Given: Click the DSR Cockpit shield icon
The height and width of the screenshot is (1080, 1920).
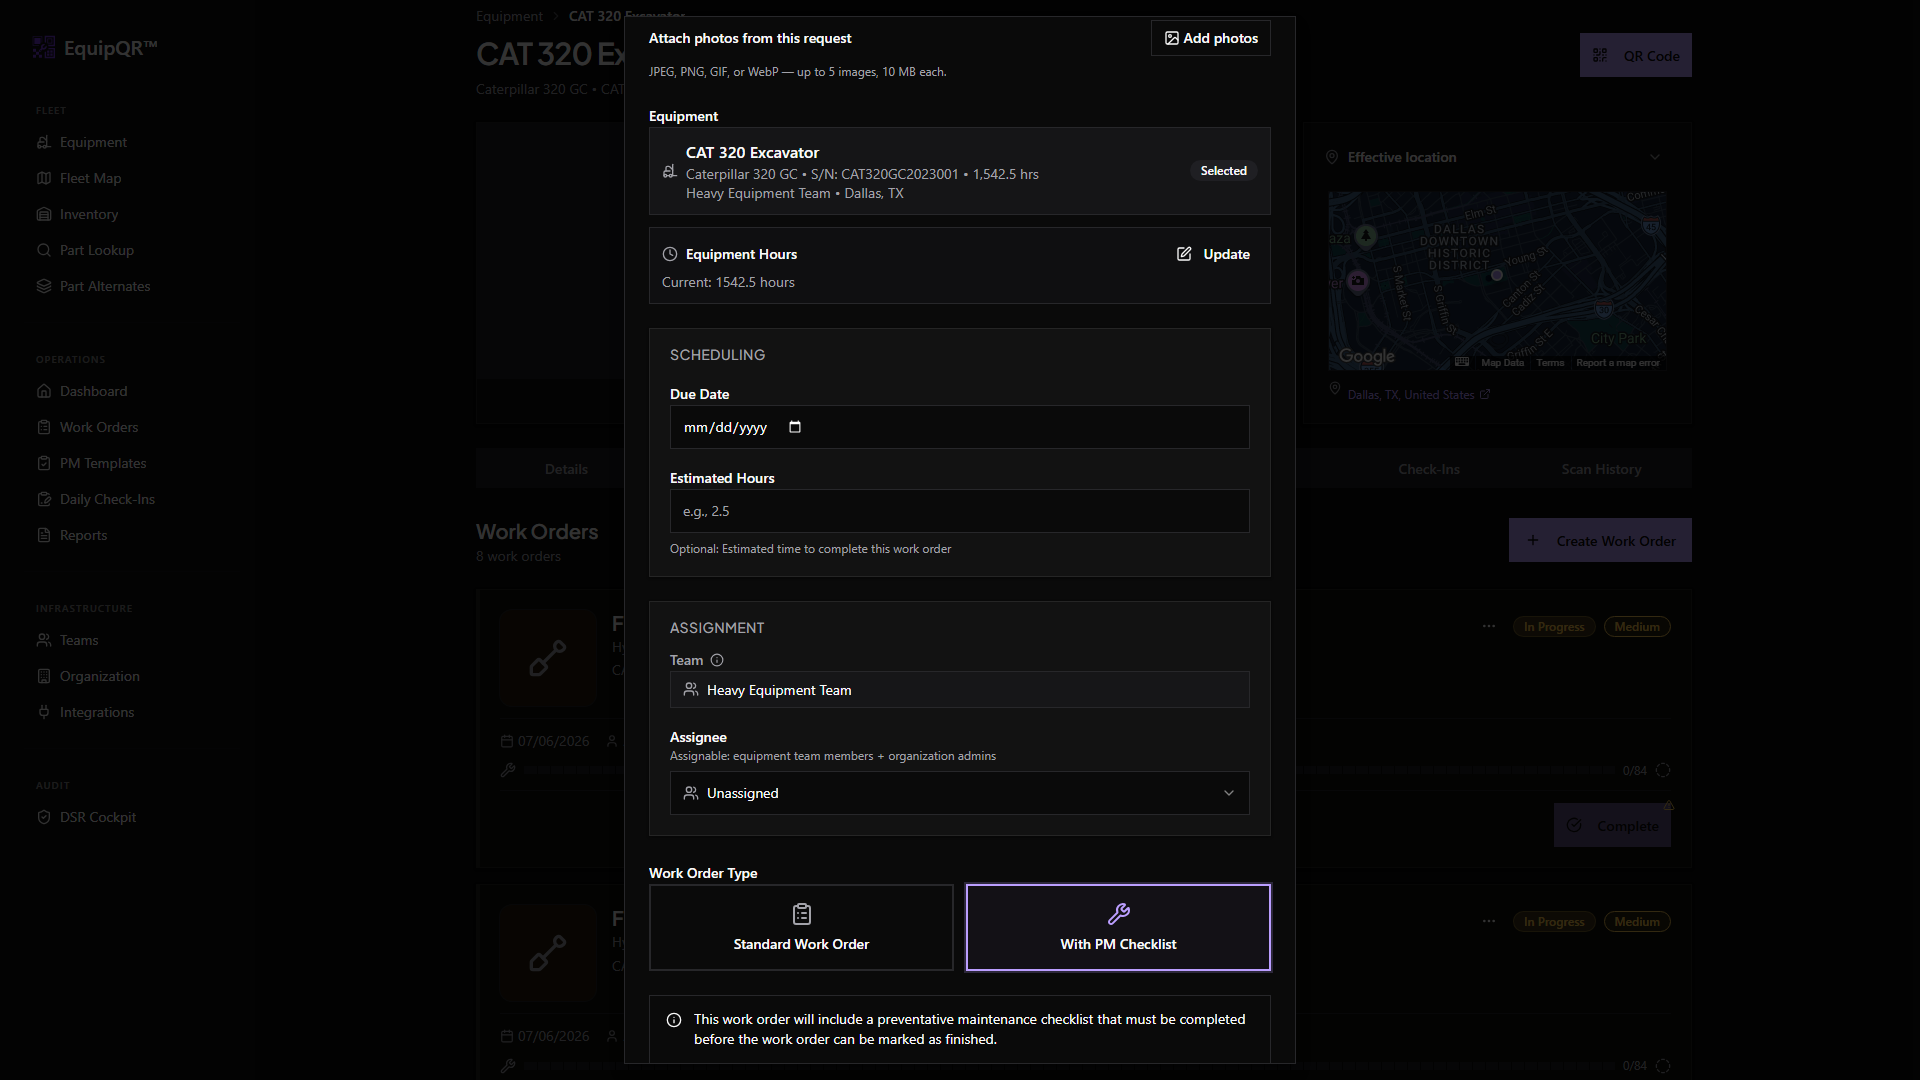Looking at the screenshot, I should pos(44,817).
